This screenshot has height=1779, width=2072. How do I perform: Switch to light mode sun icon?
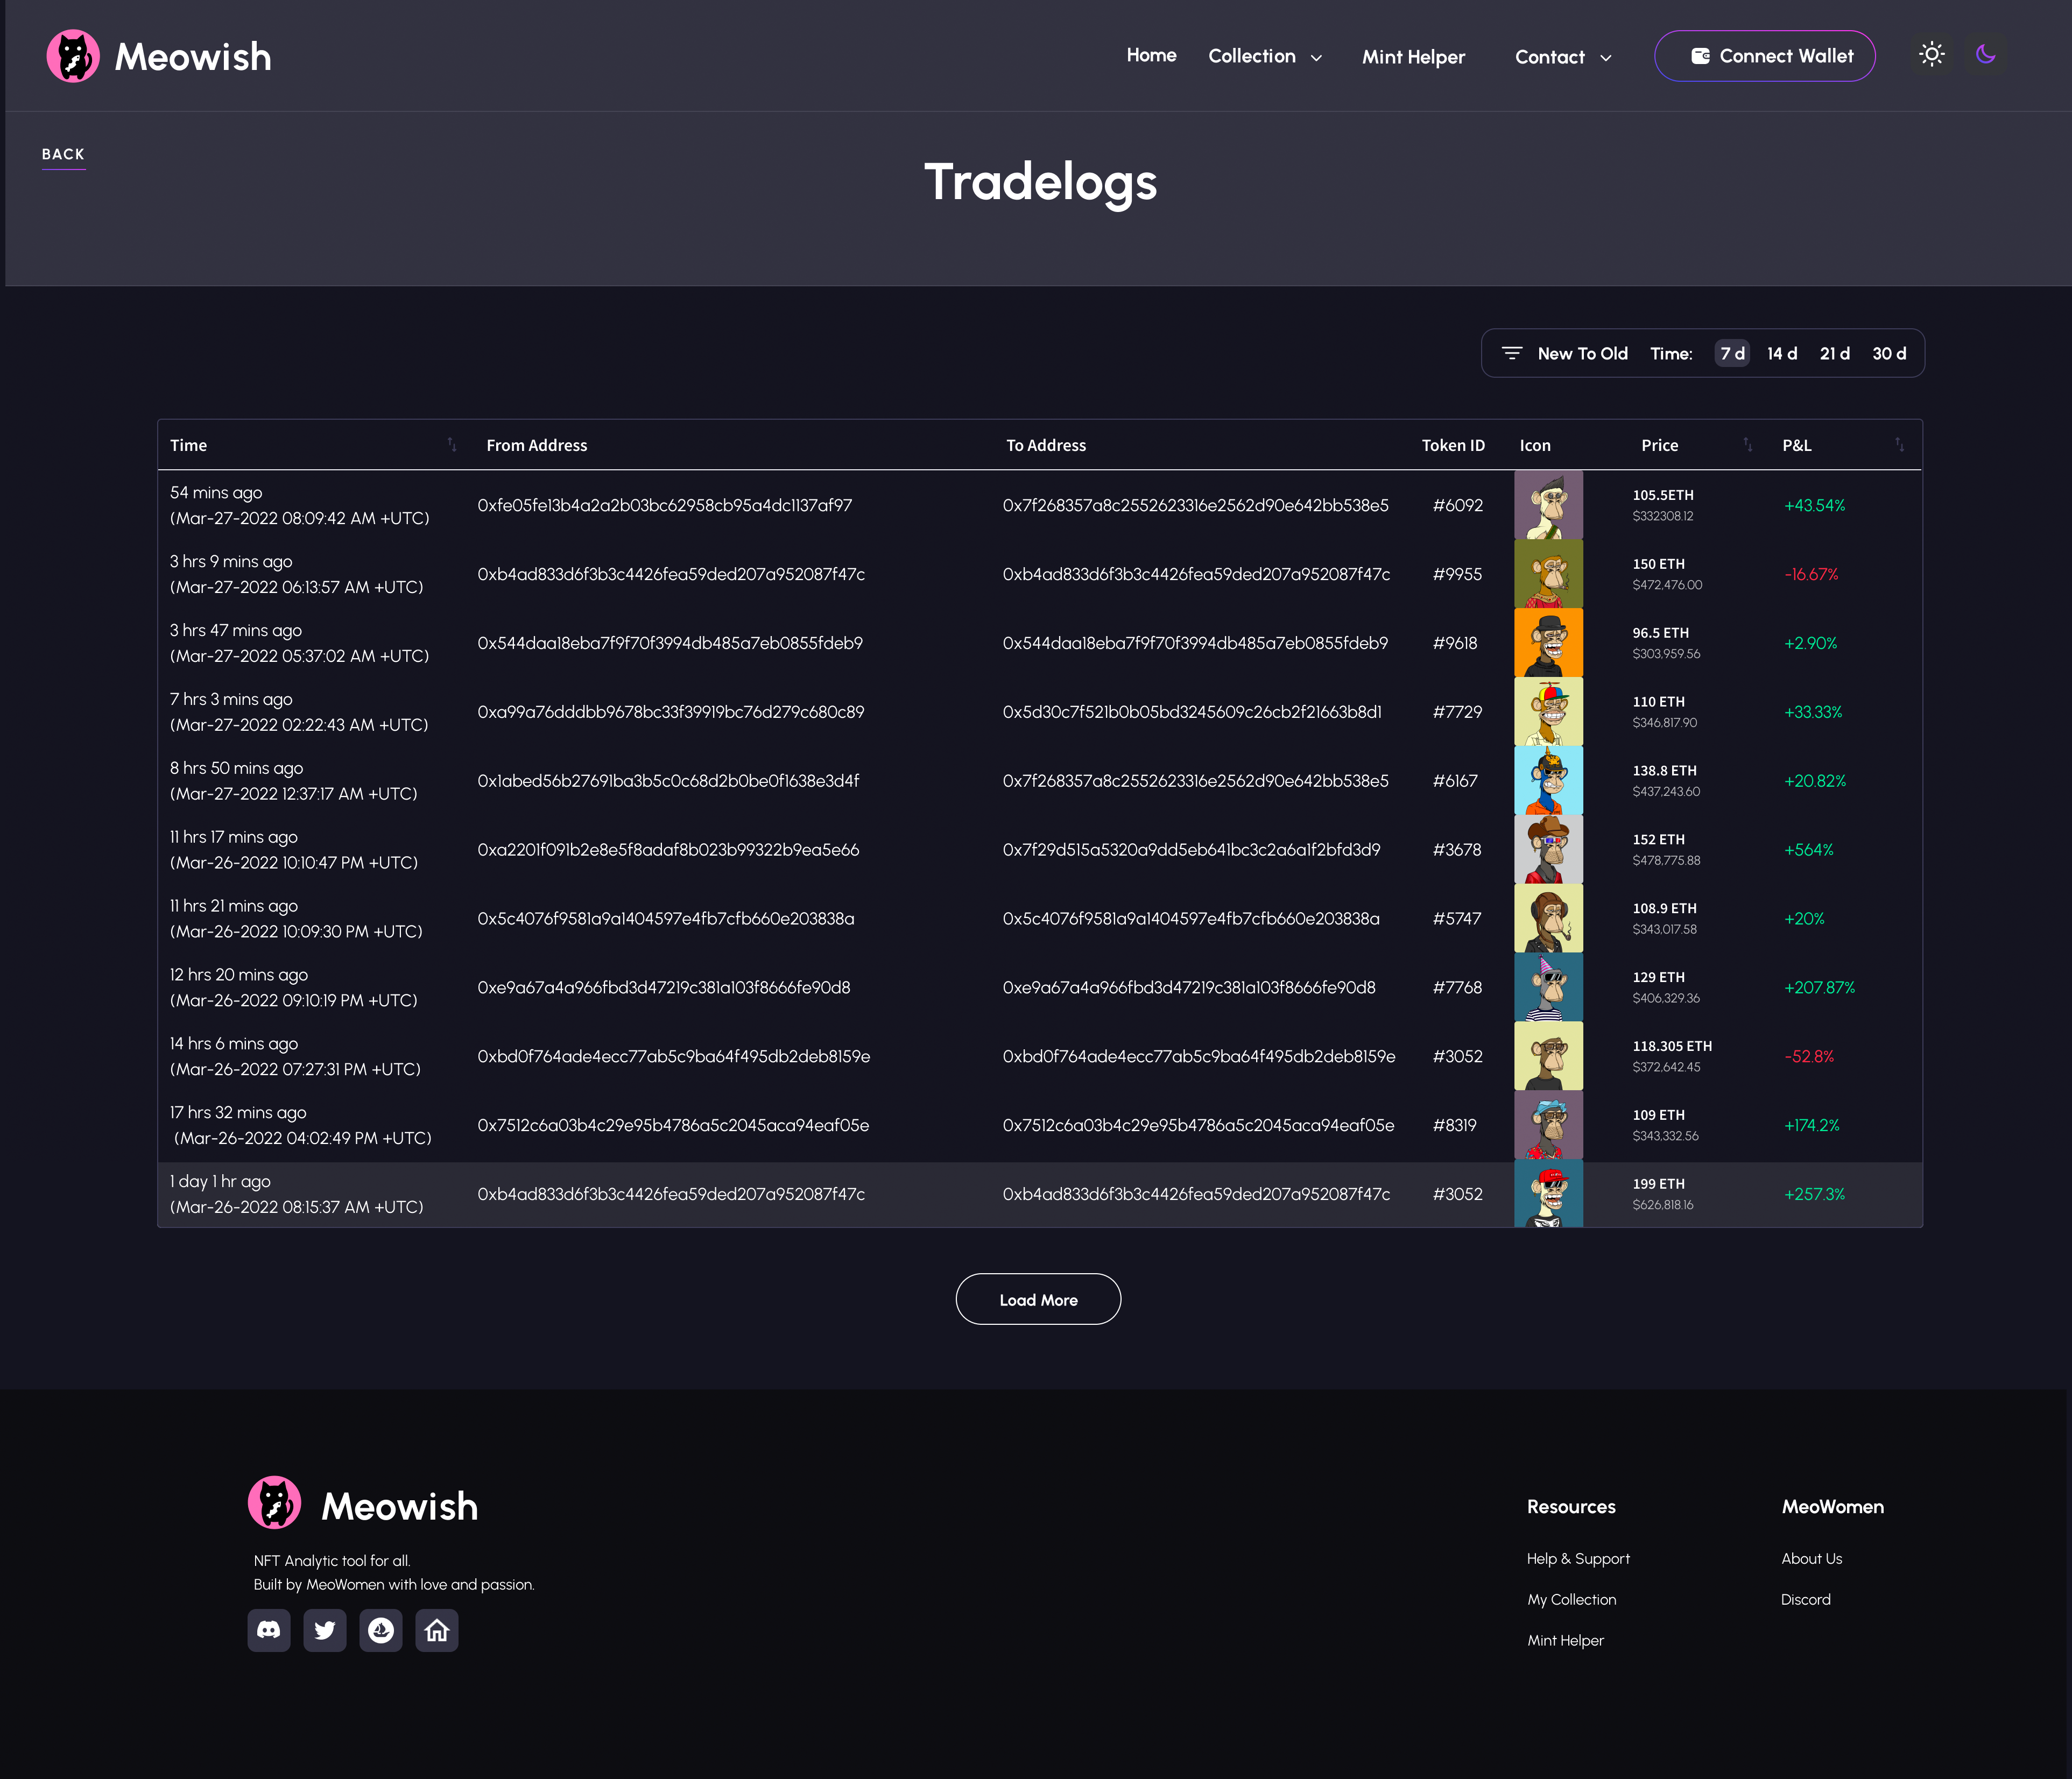click(x=1932, y=55)
